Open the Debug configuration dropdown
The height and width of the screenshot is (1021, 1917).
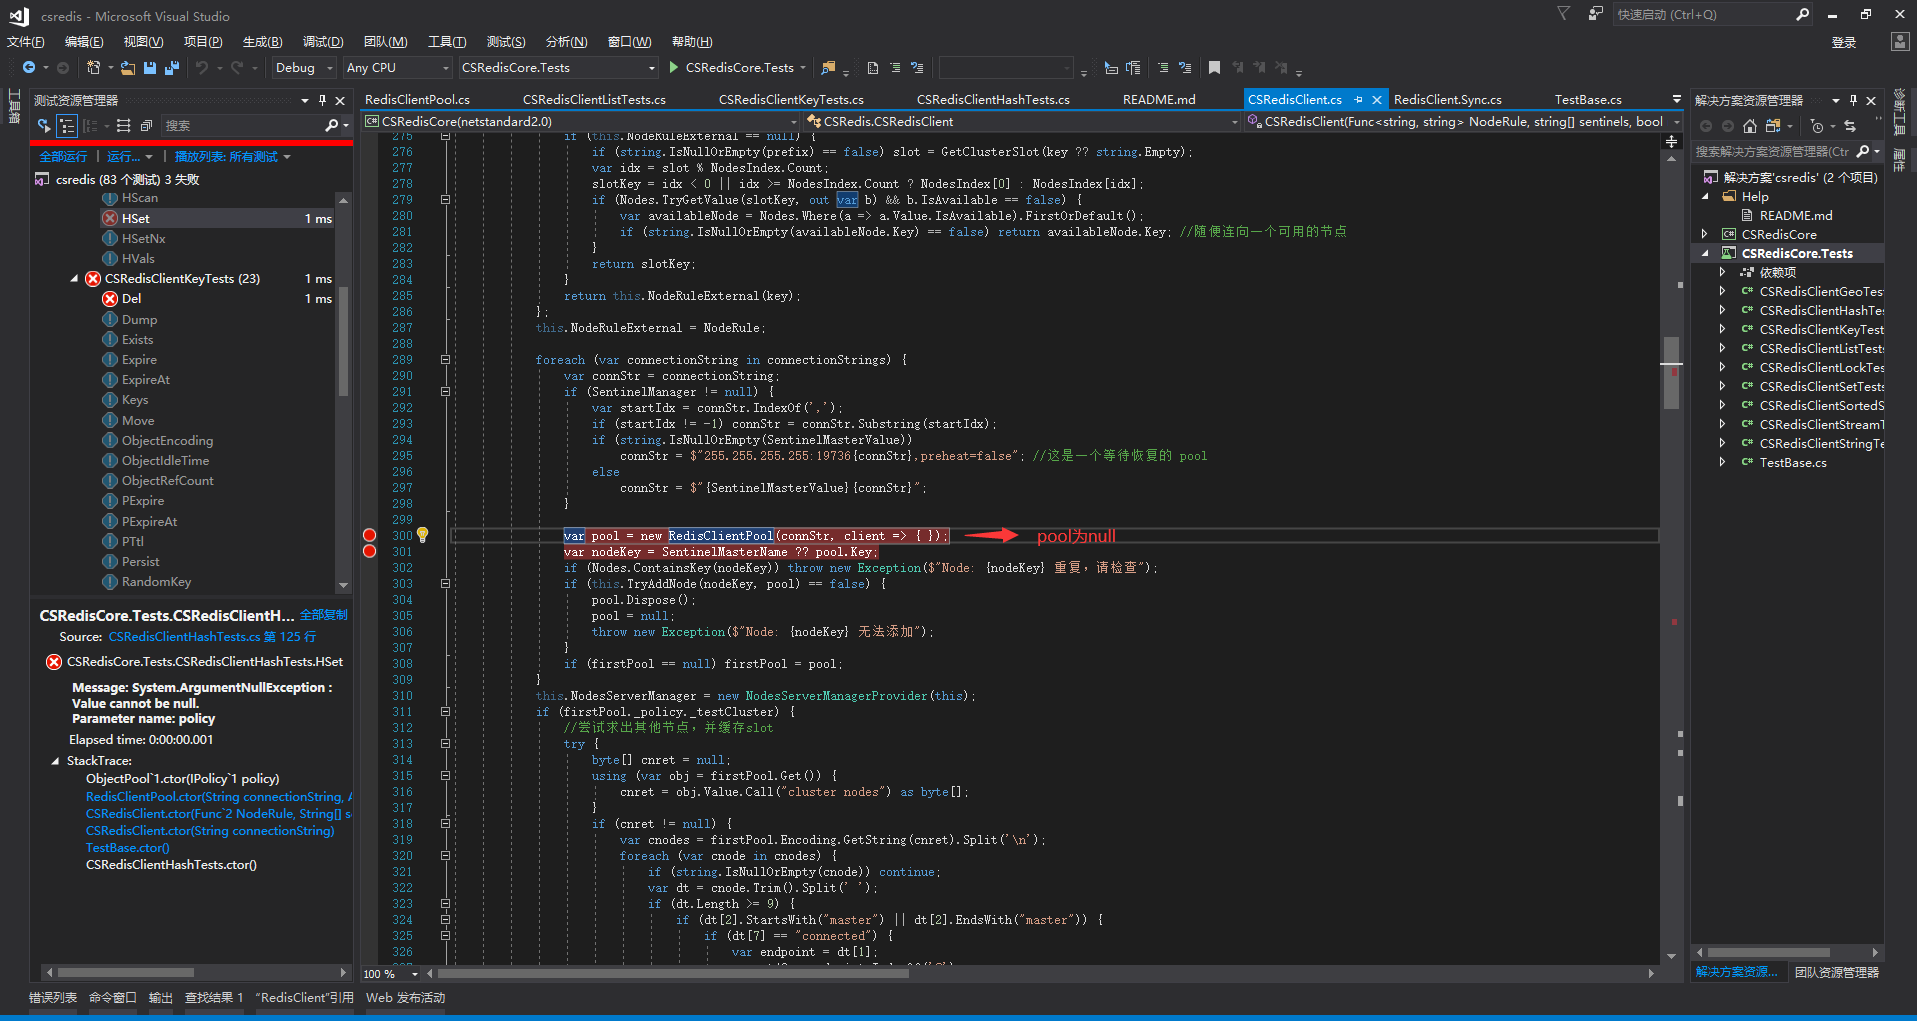pyautogui.click(x=304, y=68)
